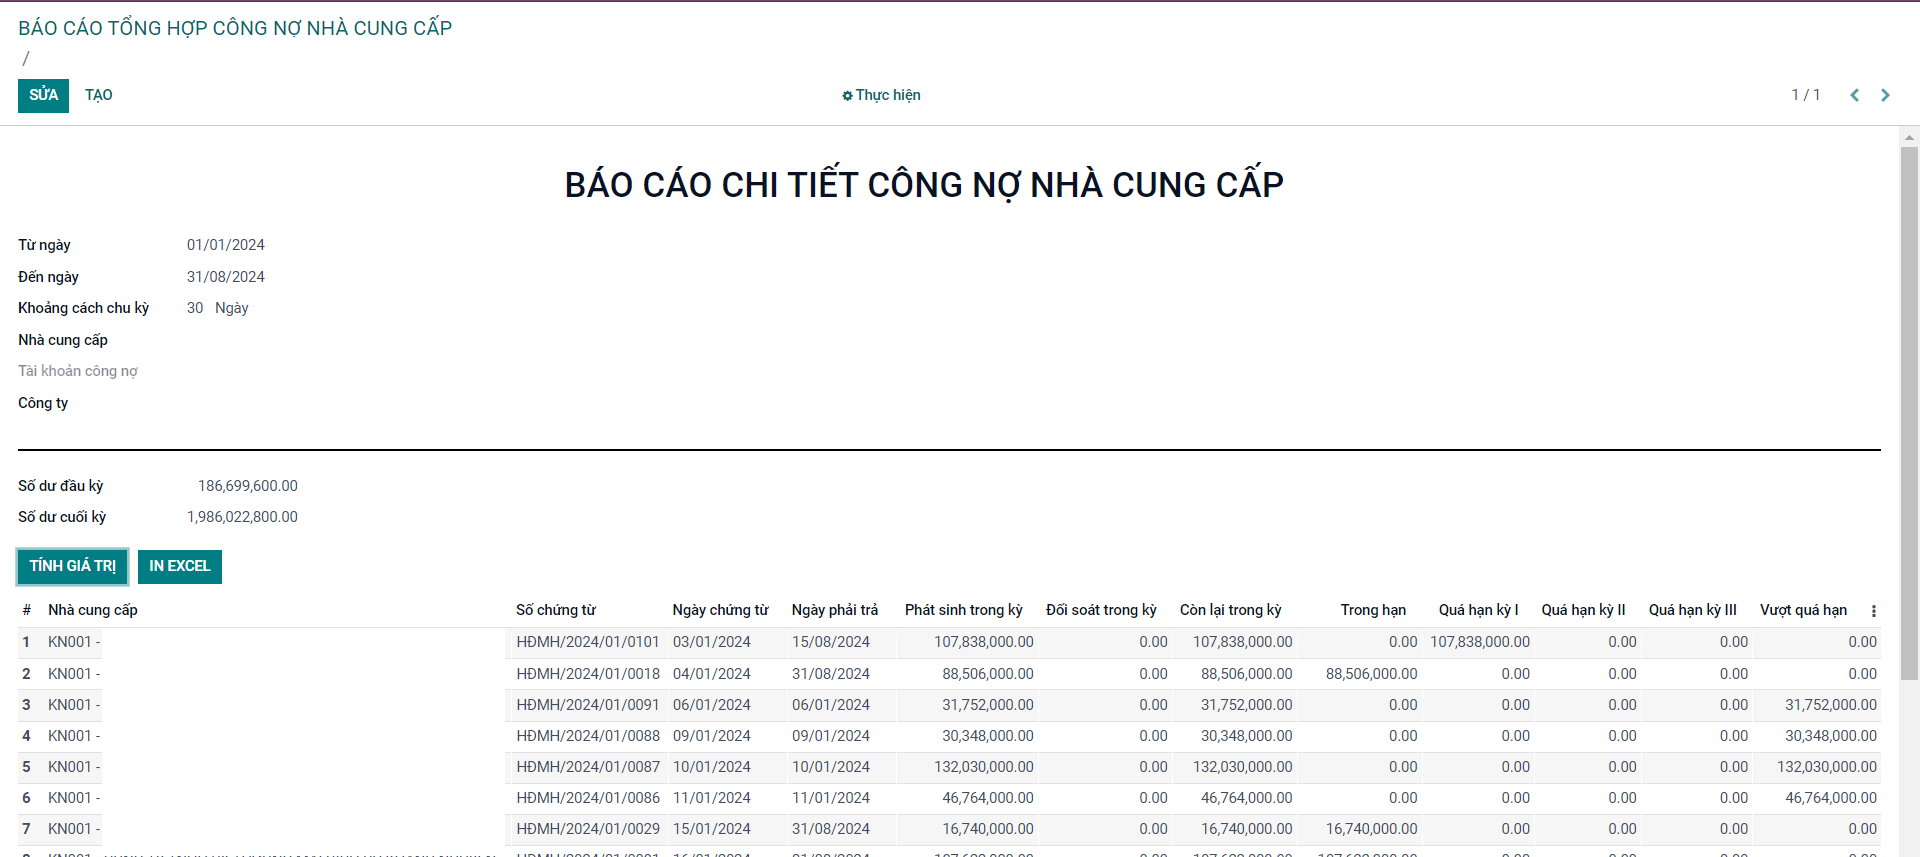Select row with voucher HĐMH/2024/01/0091
This screenshot has width=1920, height=857.
click(587, 705)
